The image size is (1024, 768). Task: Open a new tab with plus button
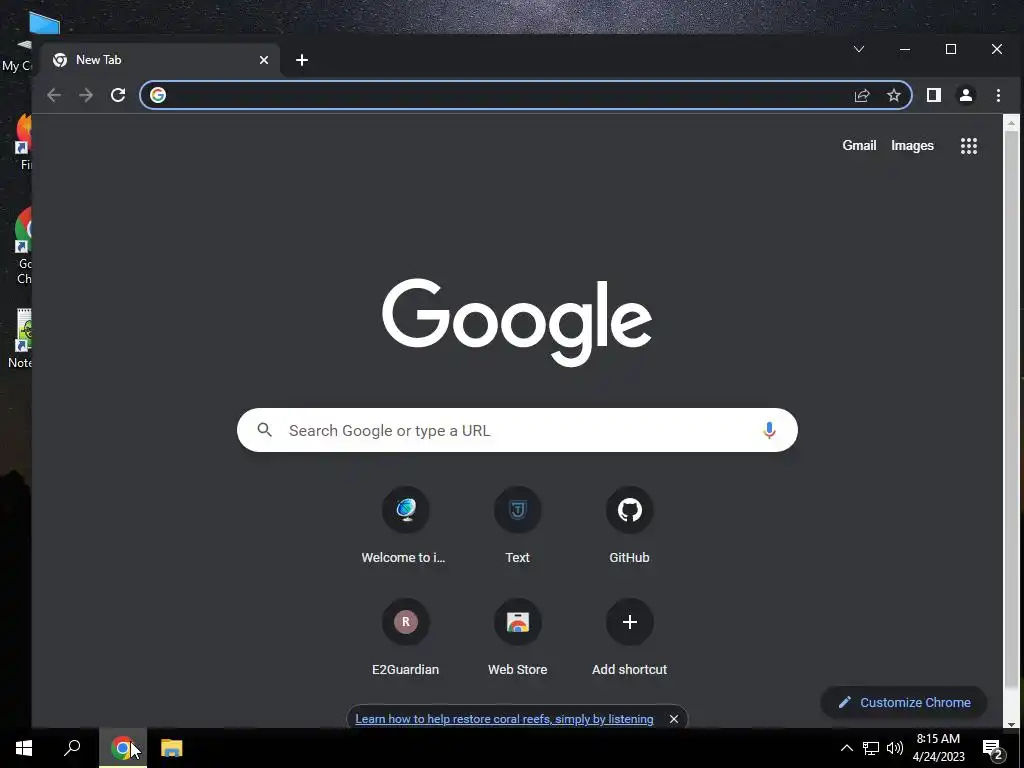(x=302, y=60)
